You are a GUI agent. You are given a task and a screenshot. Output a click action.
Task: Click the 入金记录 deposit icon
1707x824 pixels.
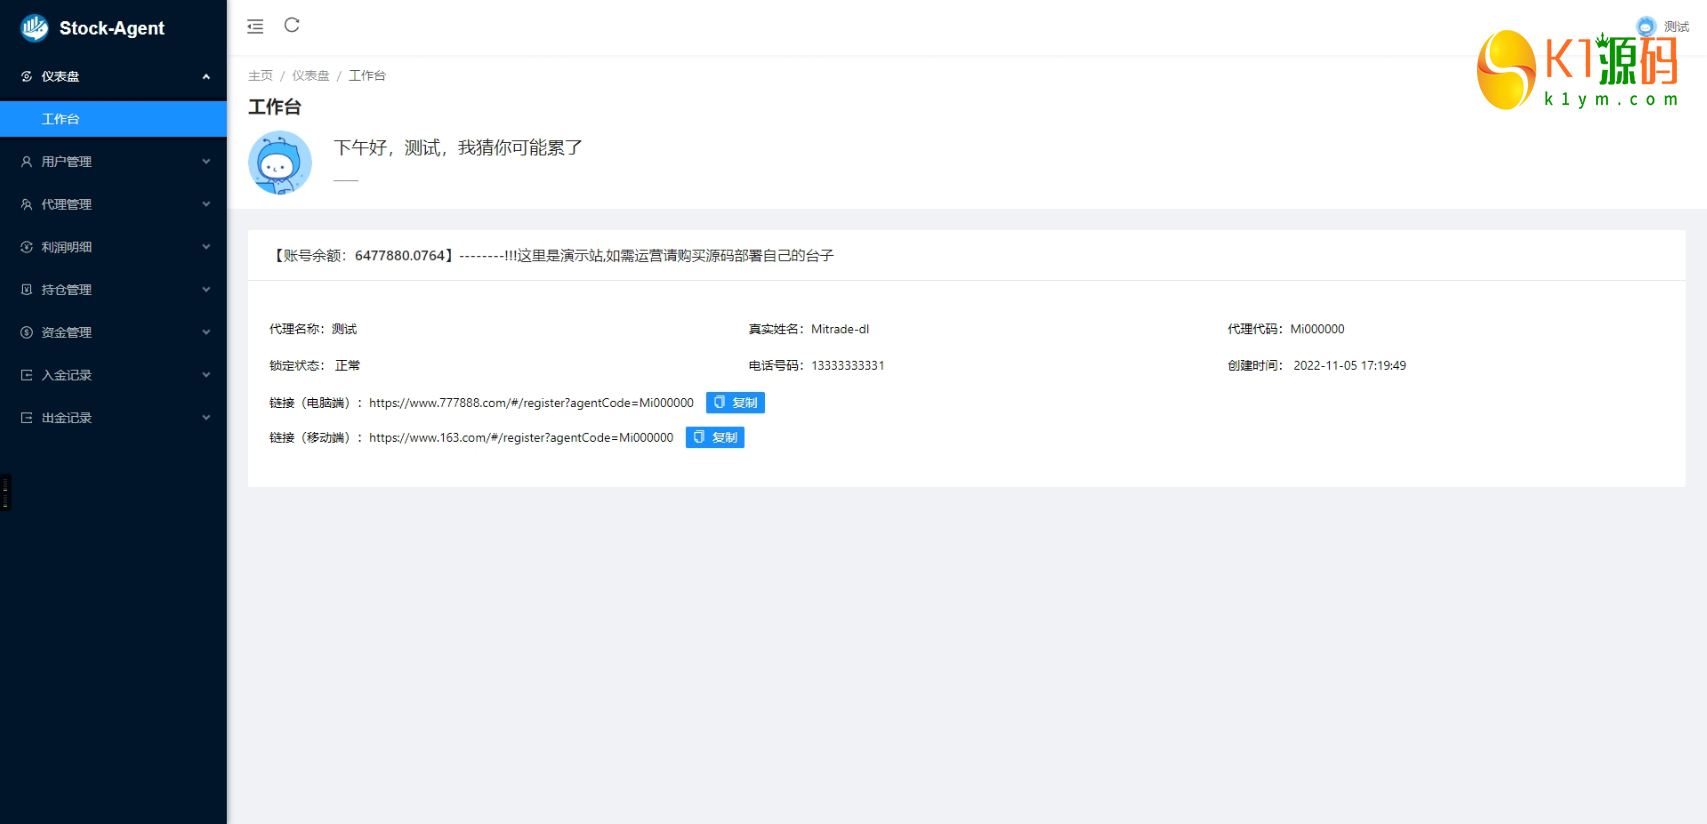[27, 375]
